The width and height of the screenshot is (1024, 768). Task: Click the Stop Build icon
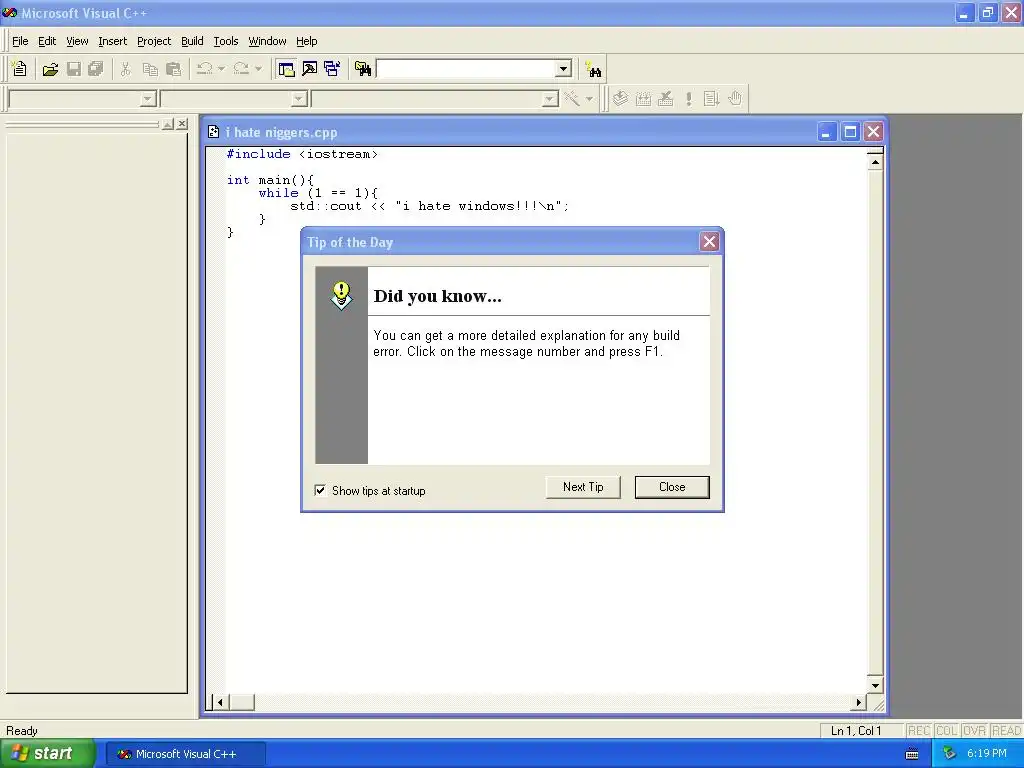pyautogui.click(x=665, y=99)
